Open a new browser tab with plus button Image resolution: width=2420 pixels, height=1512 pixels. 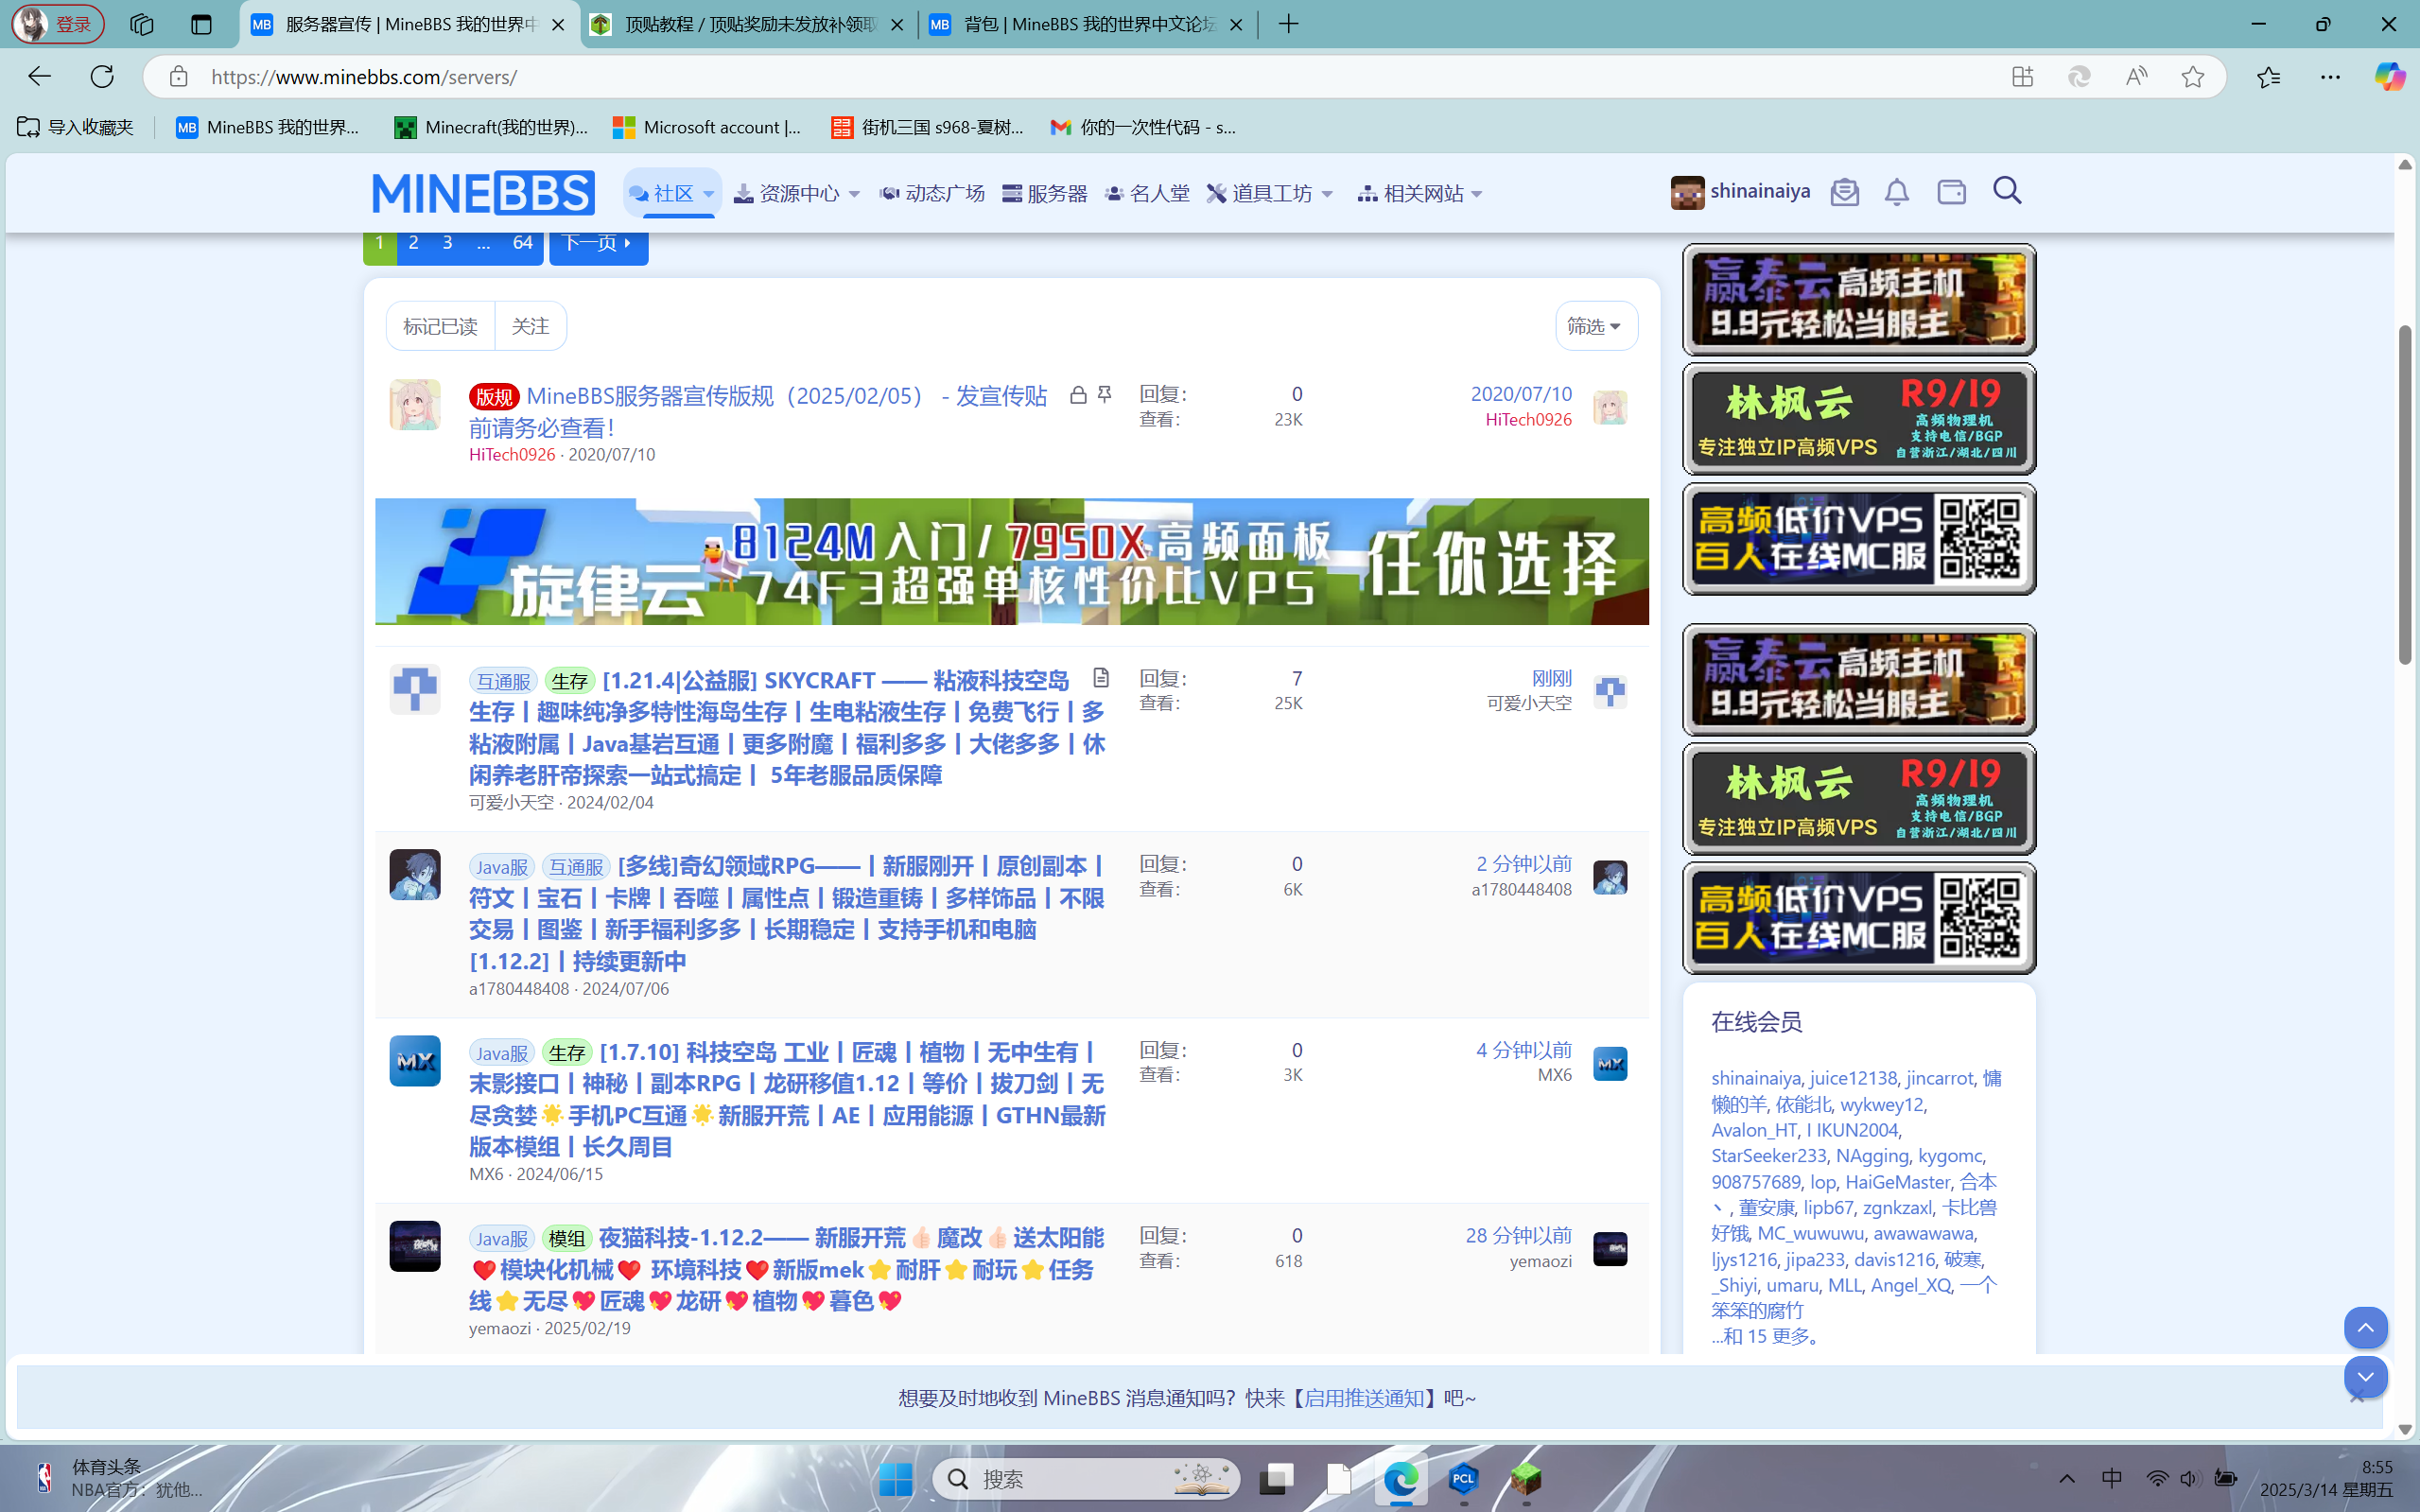pyautogui.click(x=1289, y=24)
